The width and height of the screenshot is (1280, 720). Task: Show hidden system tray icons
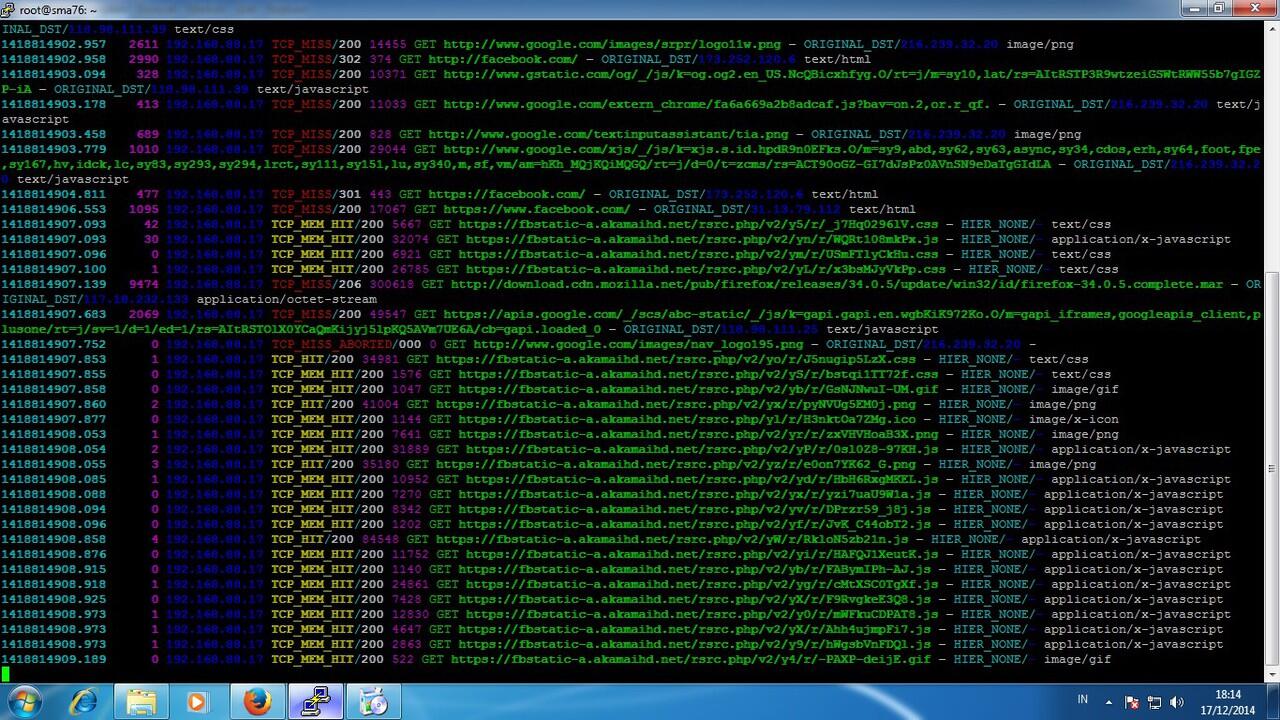[x=1108, y=703]
